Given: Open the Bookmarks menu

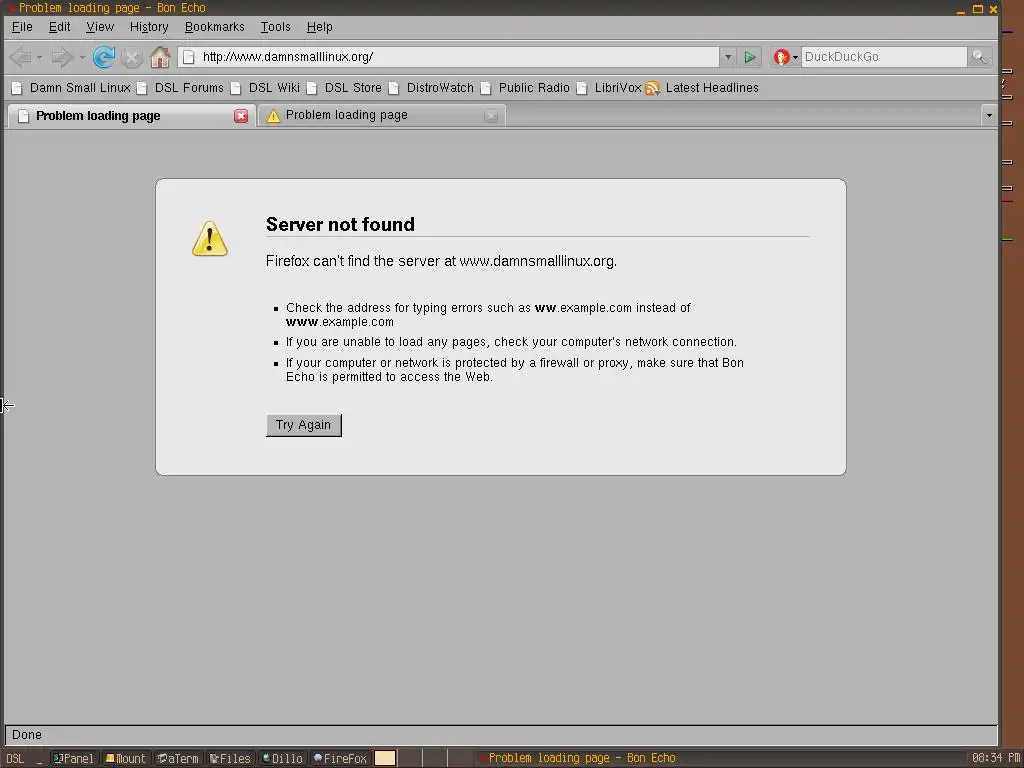Looking at the screenshot, I should point(214,27).
